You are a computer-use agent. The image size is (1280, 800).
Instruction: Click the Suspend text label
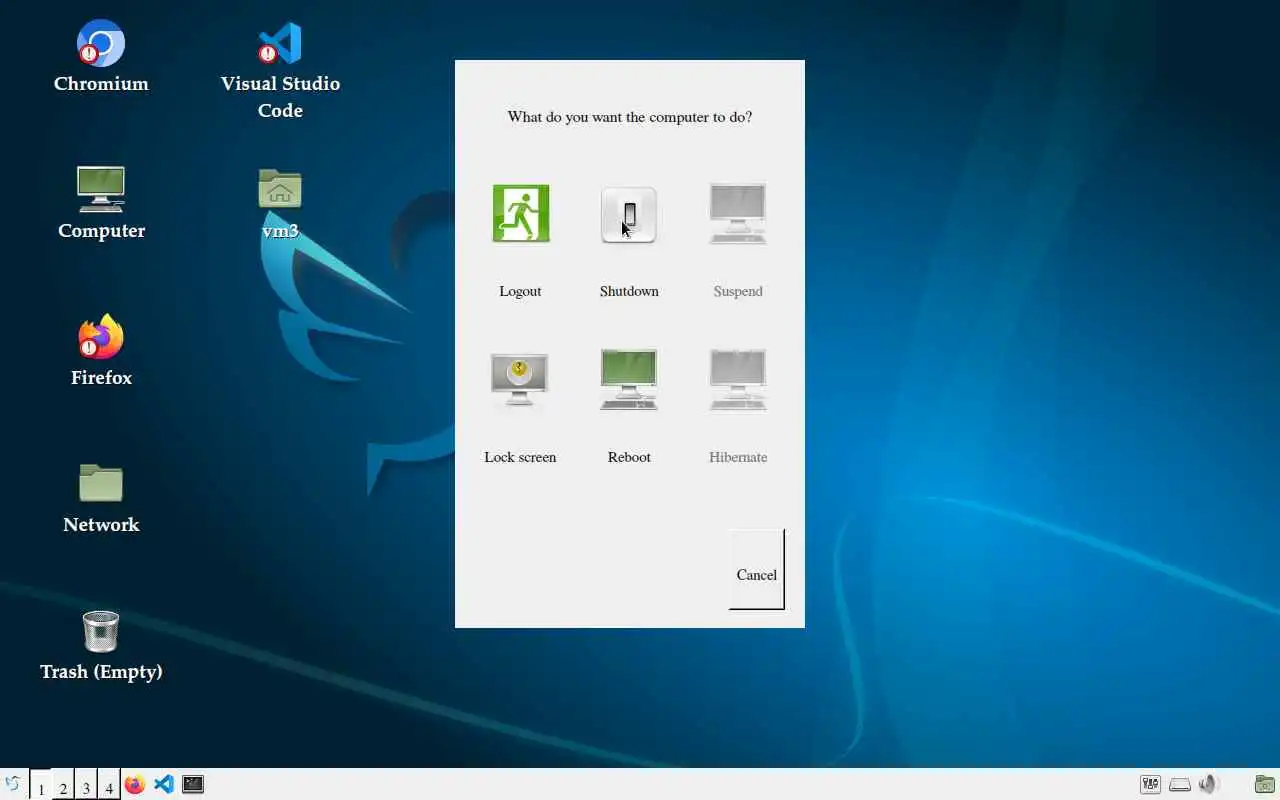pyautogui.click(x=738, y=291)
